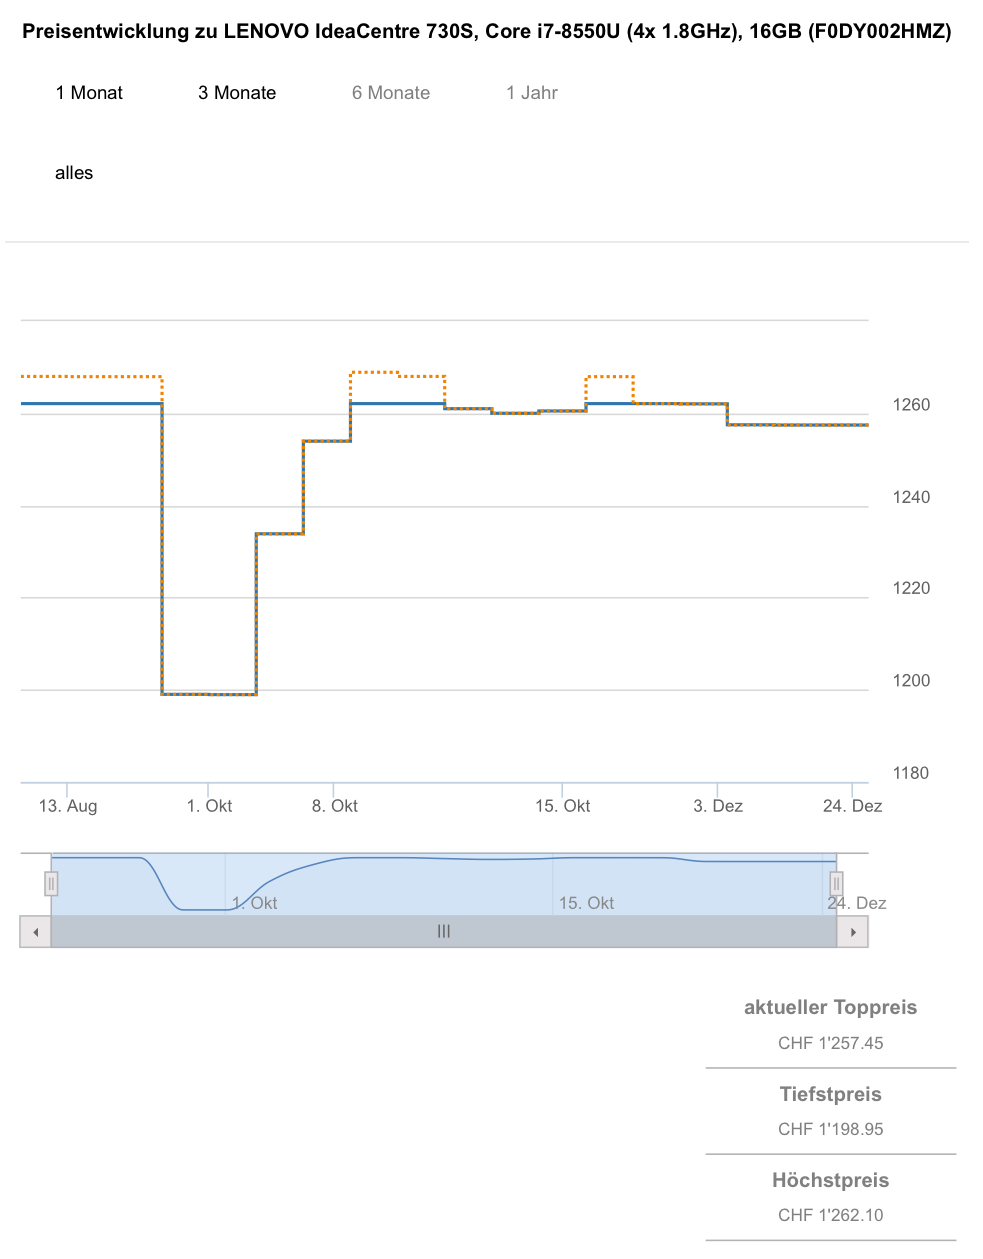Click the 15. Okt main axis label
The image size is (983, 1259).
[x=563, y=806]
